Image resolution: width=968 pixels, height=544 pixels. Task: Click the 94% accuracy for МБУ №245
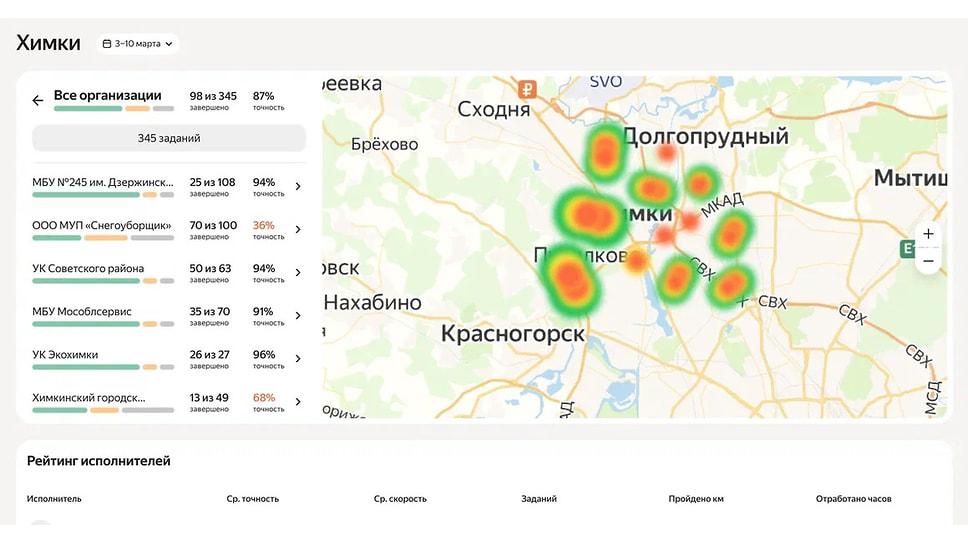(264, 182)
